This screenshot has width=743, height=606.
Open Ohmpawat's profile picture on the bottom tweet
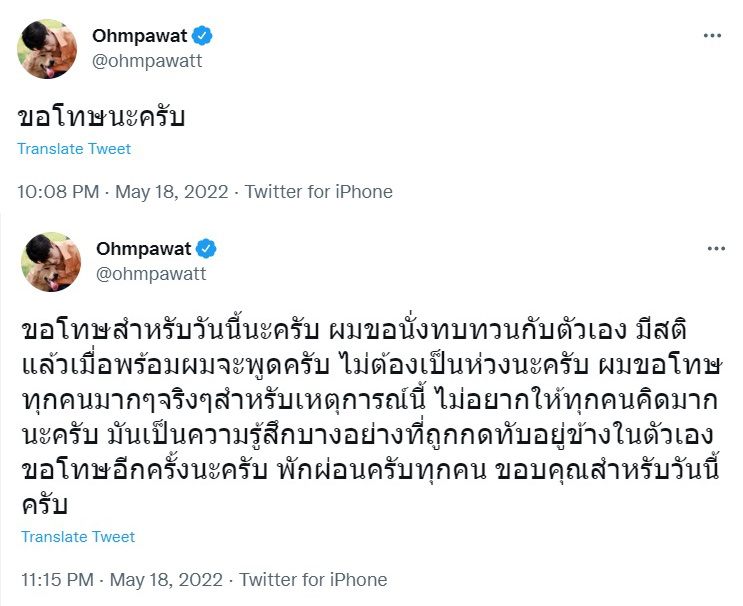click(52, 261)
